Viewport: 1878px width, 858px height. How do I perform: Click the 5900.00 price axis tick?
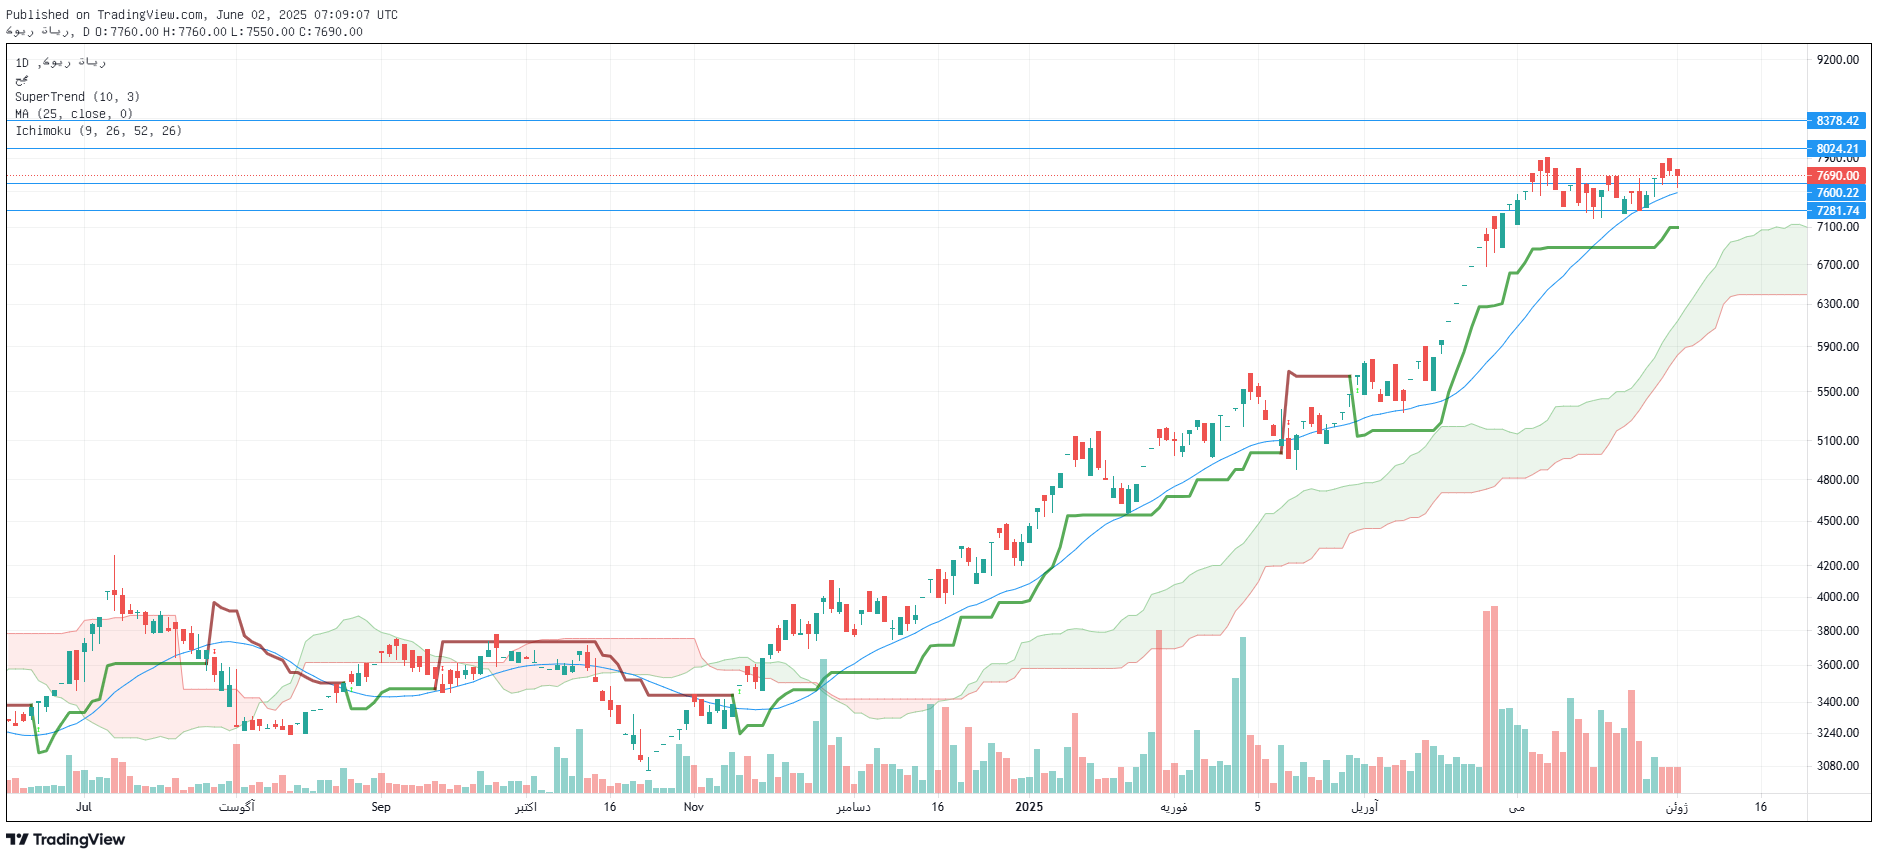click(1838, 347)
